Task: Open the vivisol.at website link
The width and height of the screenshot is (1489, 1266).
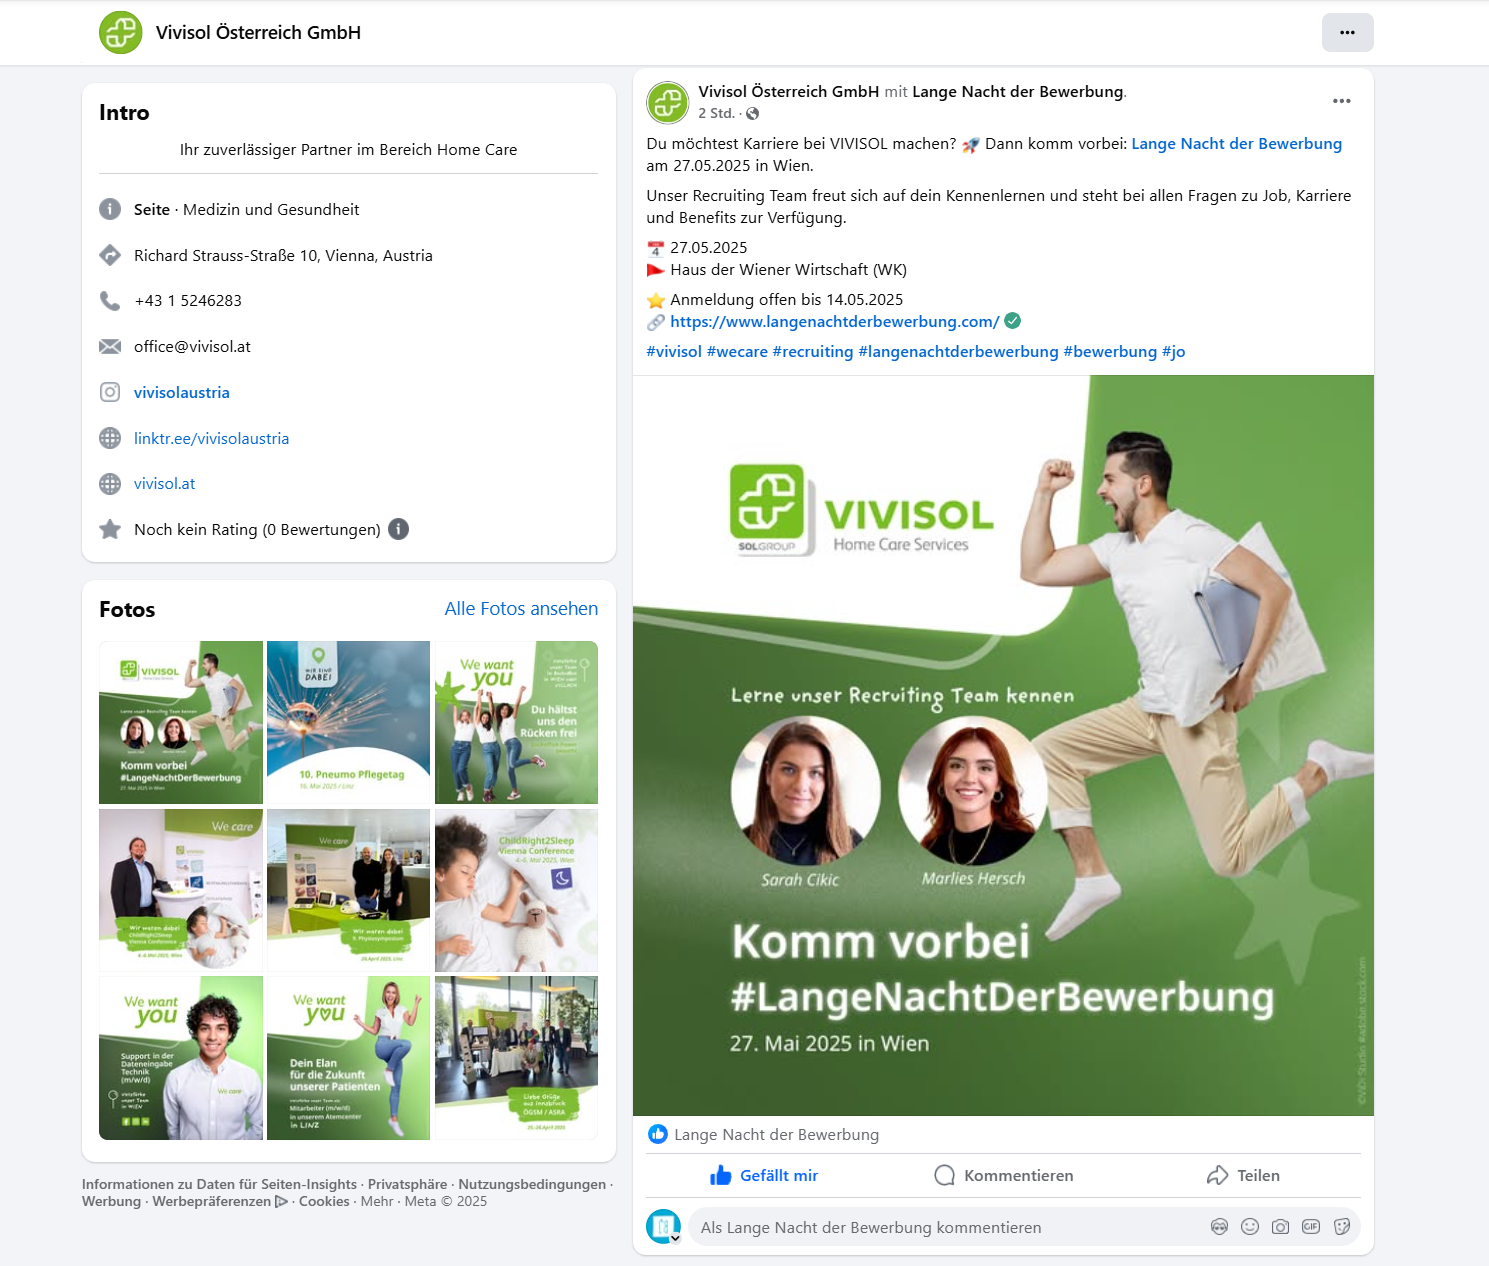Action: [164, 483]
